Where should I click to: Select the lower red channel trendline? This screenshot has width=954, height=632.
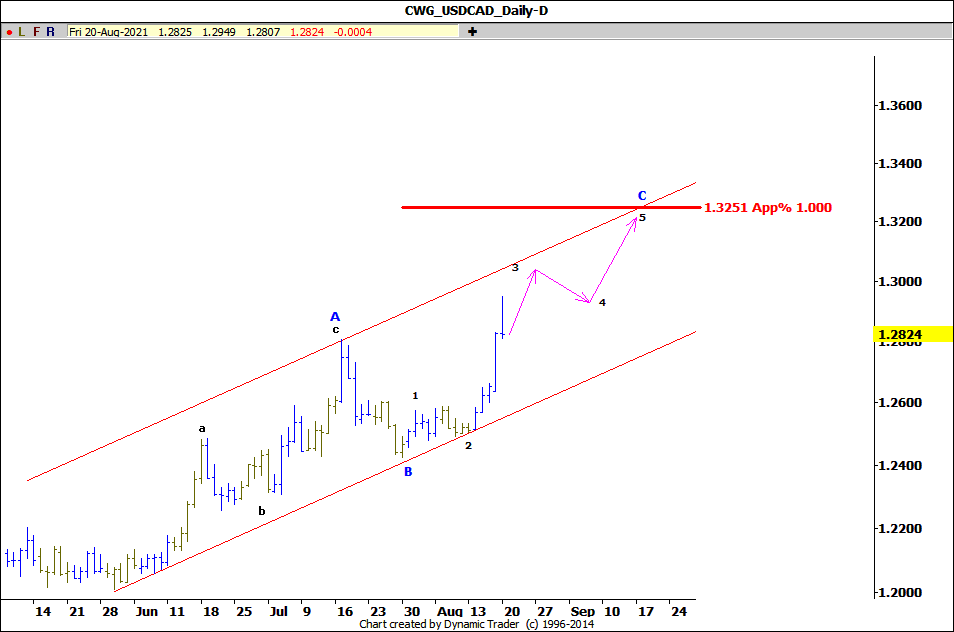[405, 461]
